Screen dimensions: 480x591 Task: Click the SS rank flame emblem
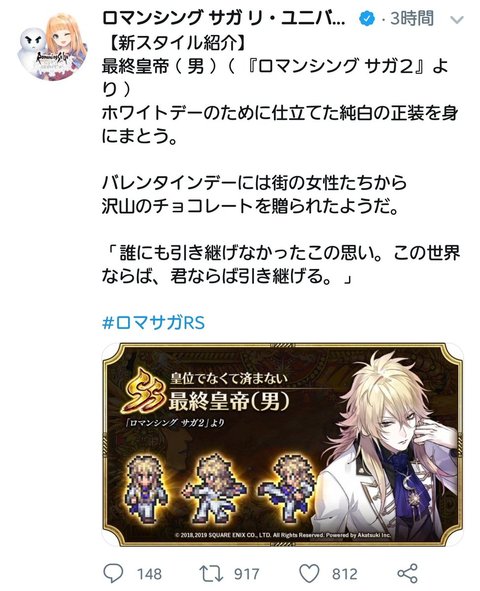144,392
